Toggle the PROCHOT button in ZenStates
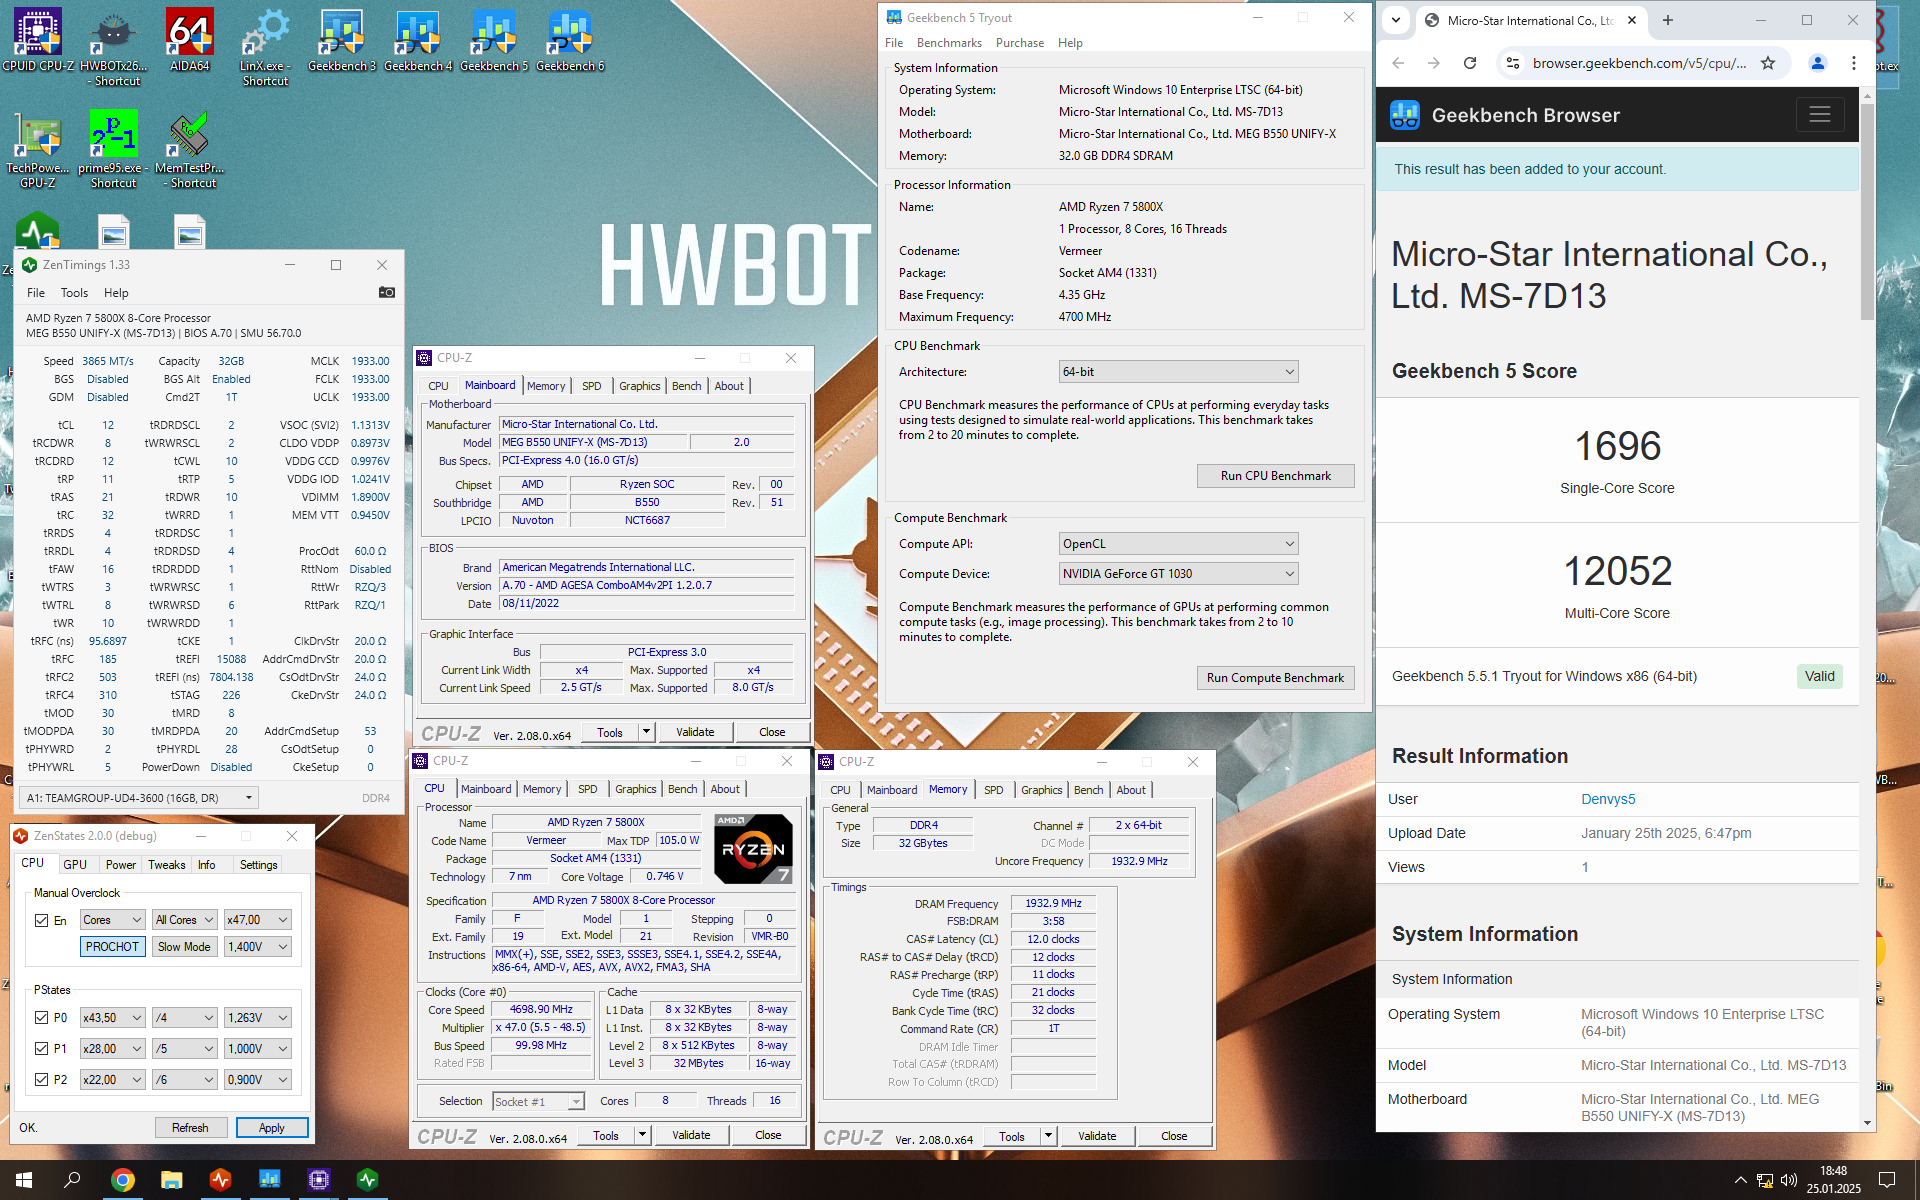 pos(112,947)
